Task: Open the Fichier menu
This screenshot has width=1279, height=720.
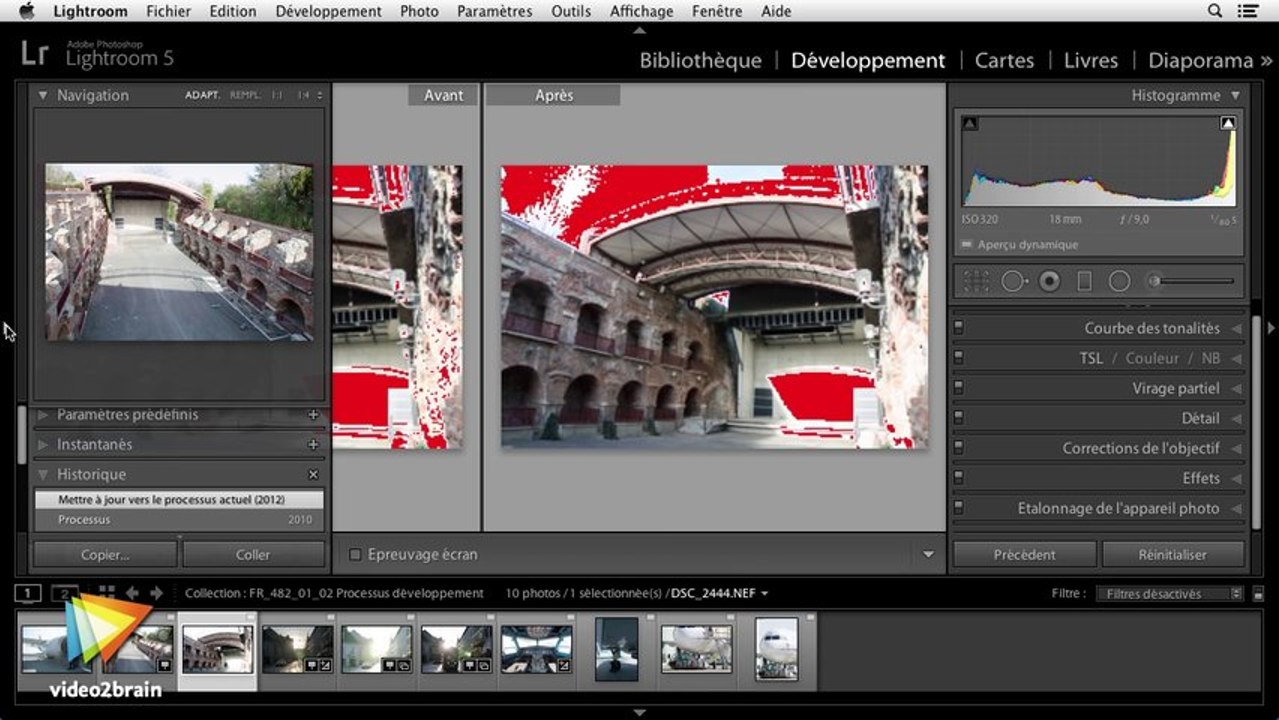Action: tap(168, 11)
